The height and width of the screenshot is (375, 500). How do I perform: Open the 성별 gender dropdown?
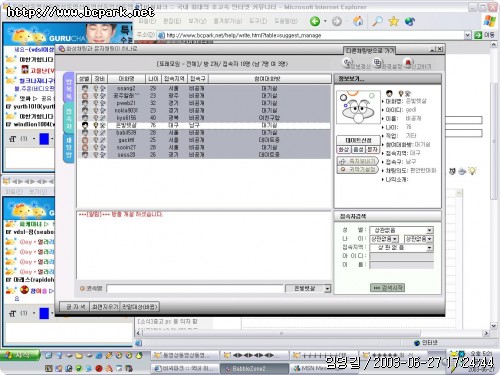click(x=430, y=230)
